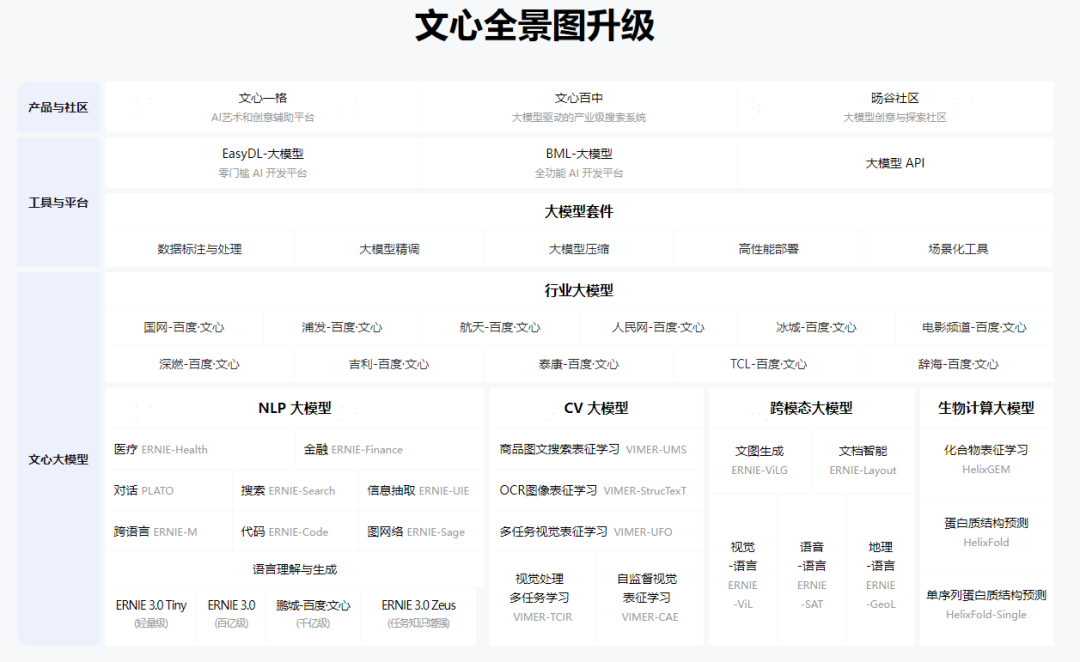Image resolution: width=1080 pixels, height=662 pixels.
Task: Select the 高性能部署 toolkit item
Action: [x=768, y=249]
